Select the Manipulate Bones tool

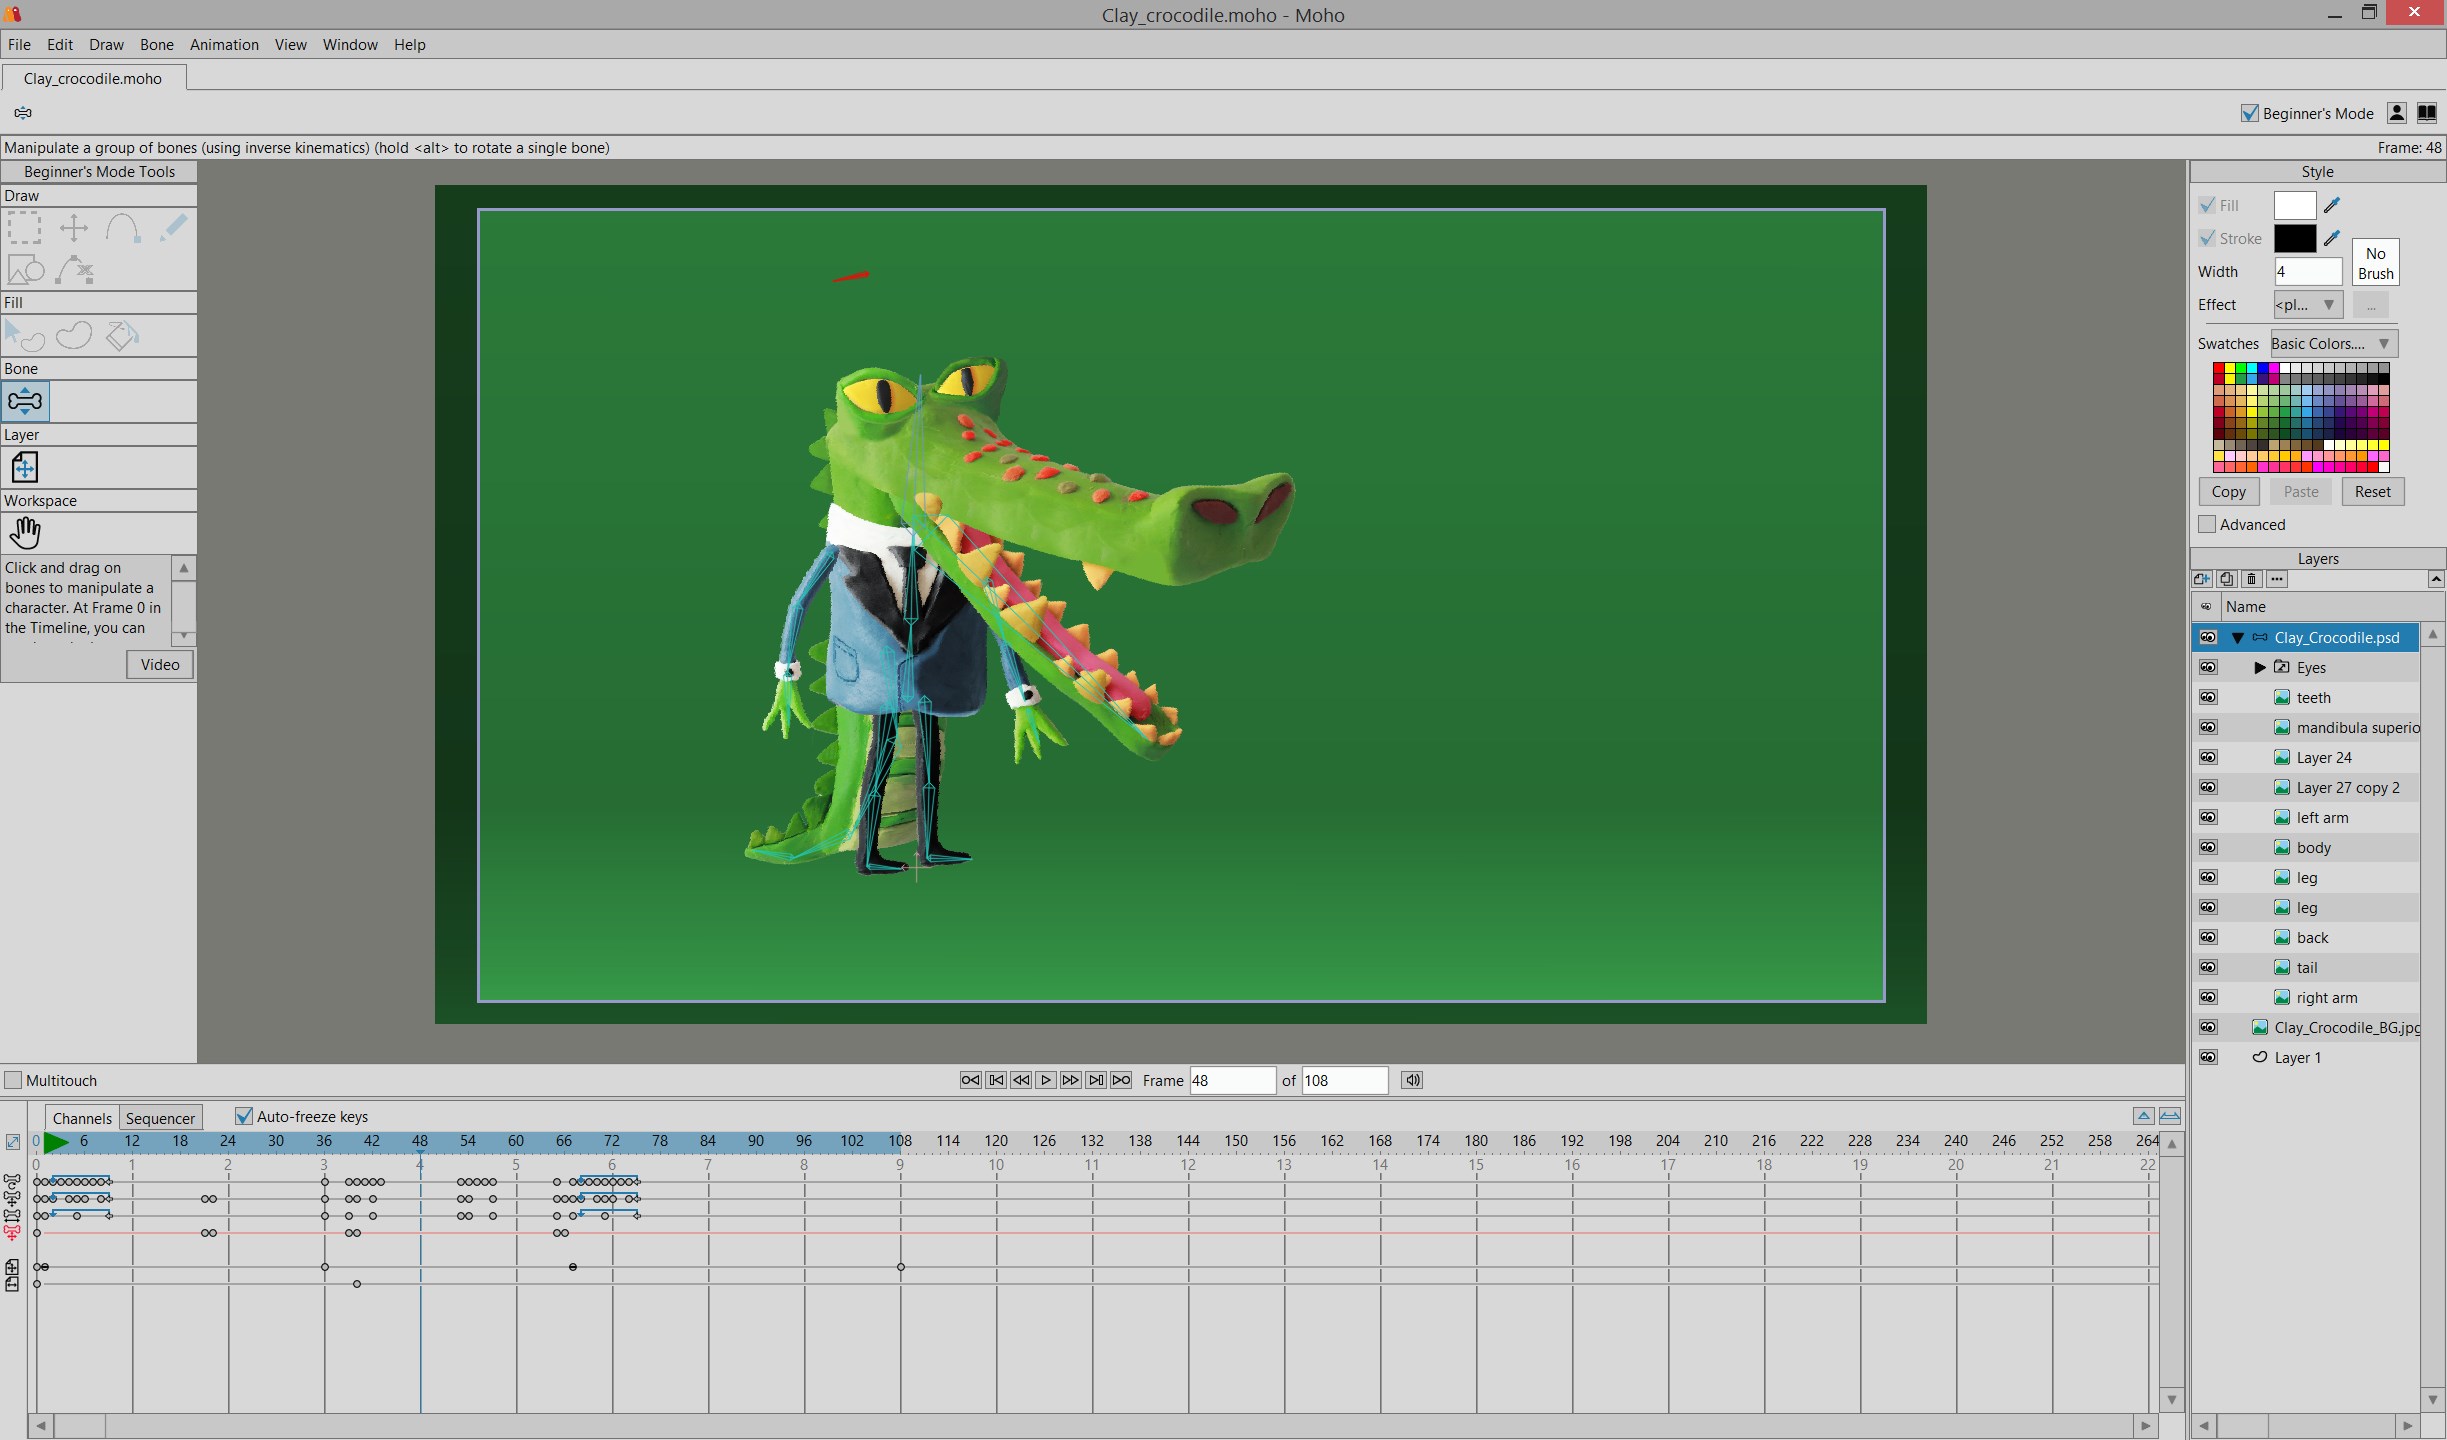tap(25, 402)
